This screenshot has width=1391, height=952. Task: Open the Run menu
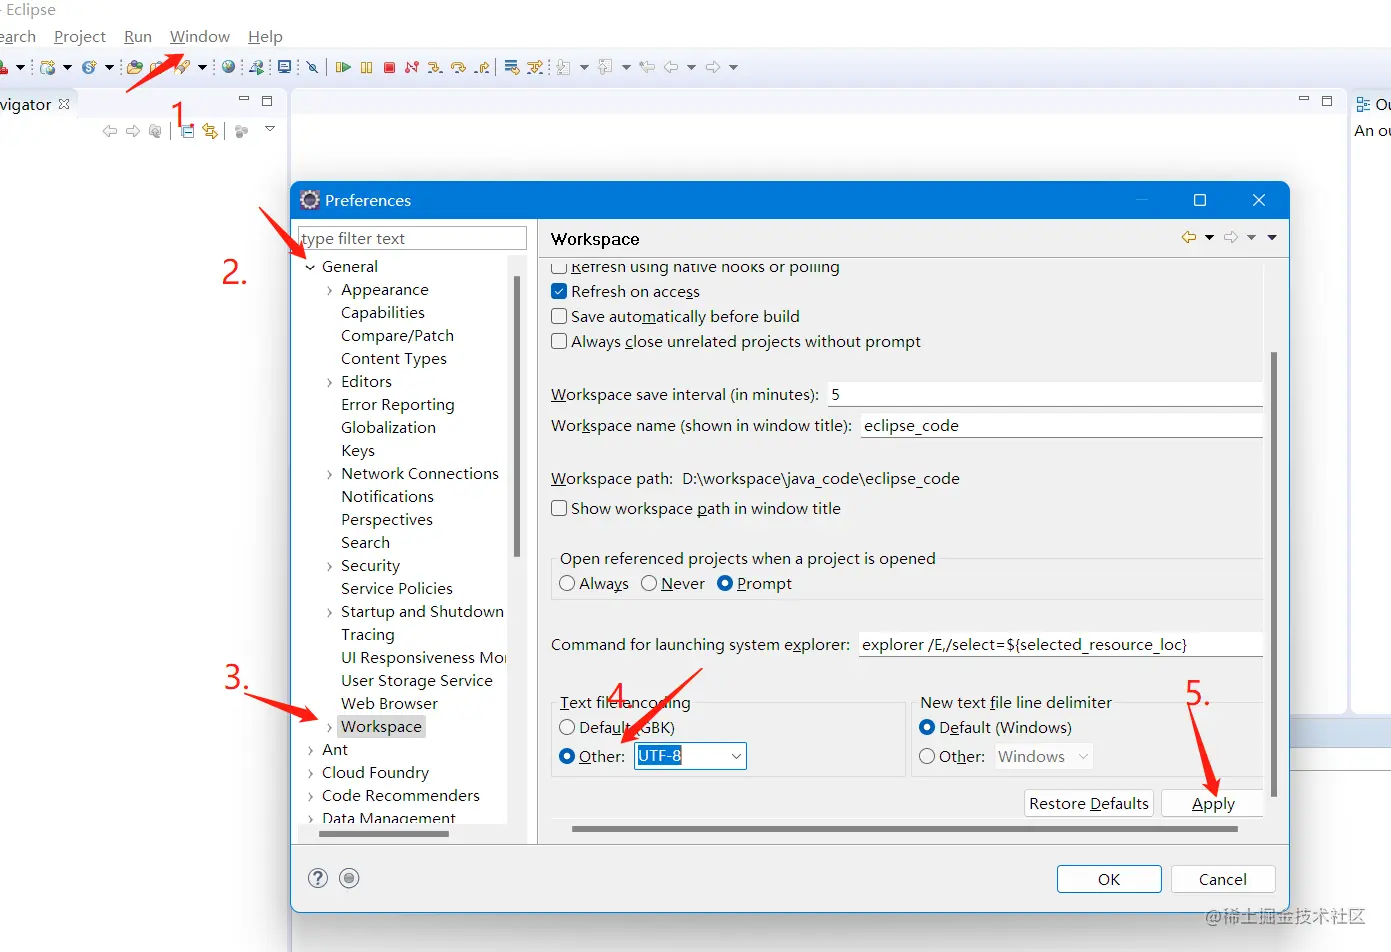pyautogui.click(x=138, y=37)
